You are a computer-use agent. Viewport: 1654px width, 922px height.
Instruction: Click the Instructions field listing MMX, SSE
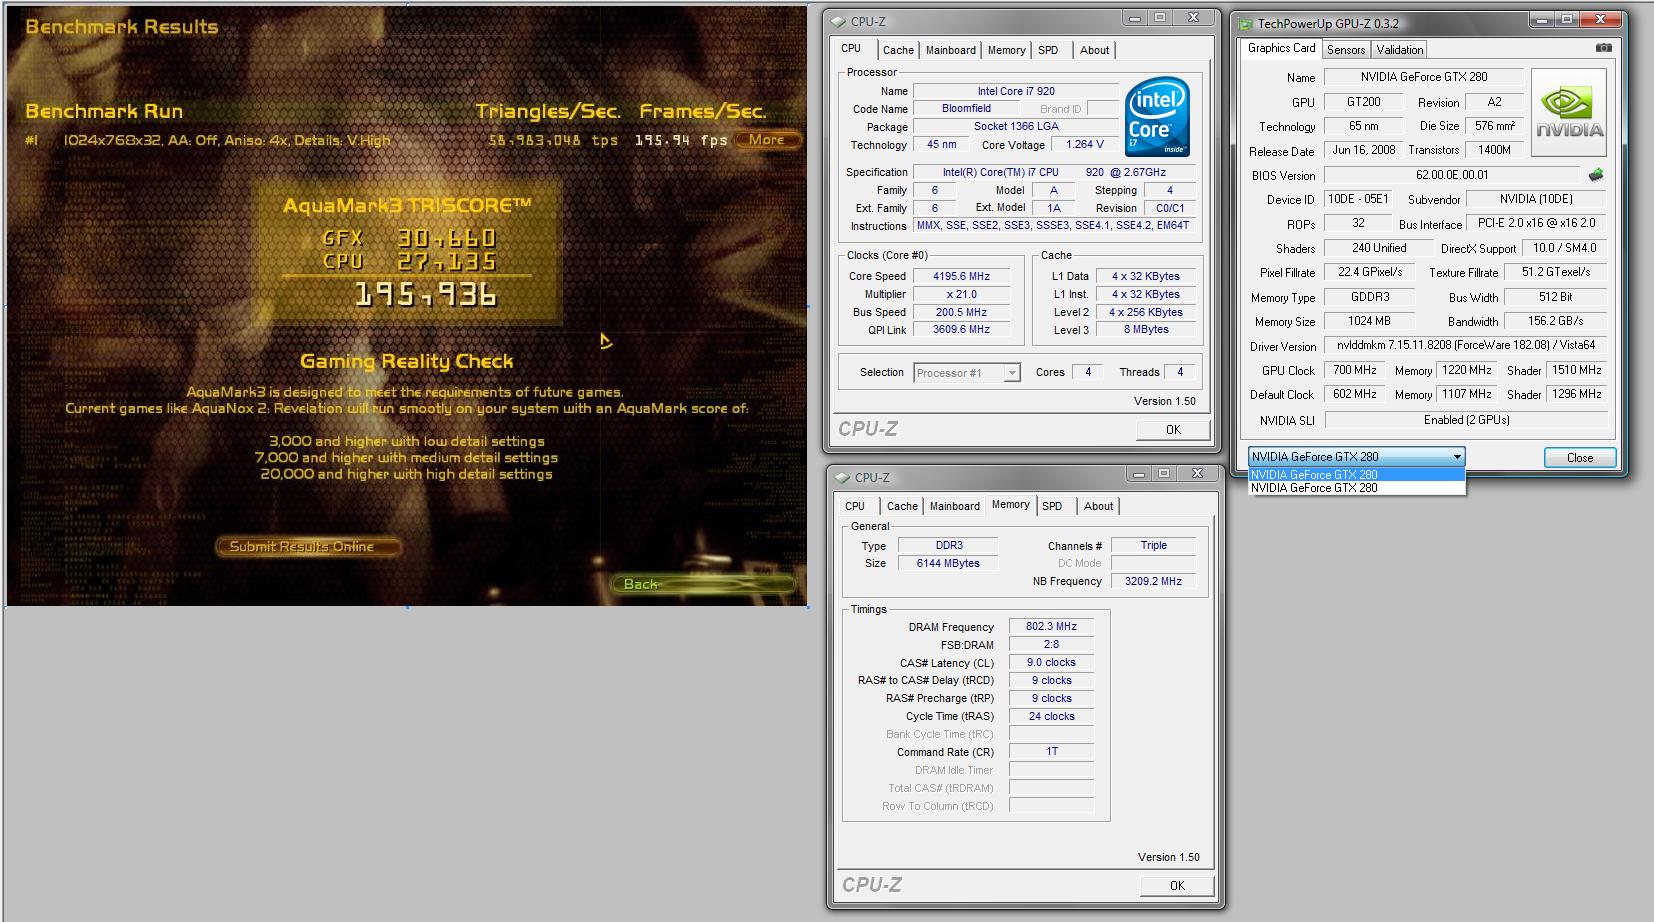[1053, 226]
